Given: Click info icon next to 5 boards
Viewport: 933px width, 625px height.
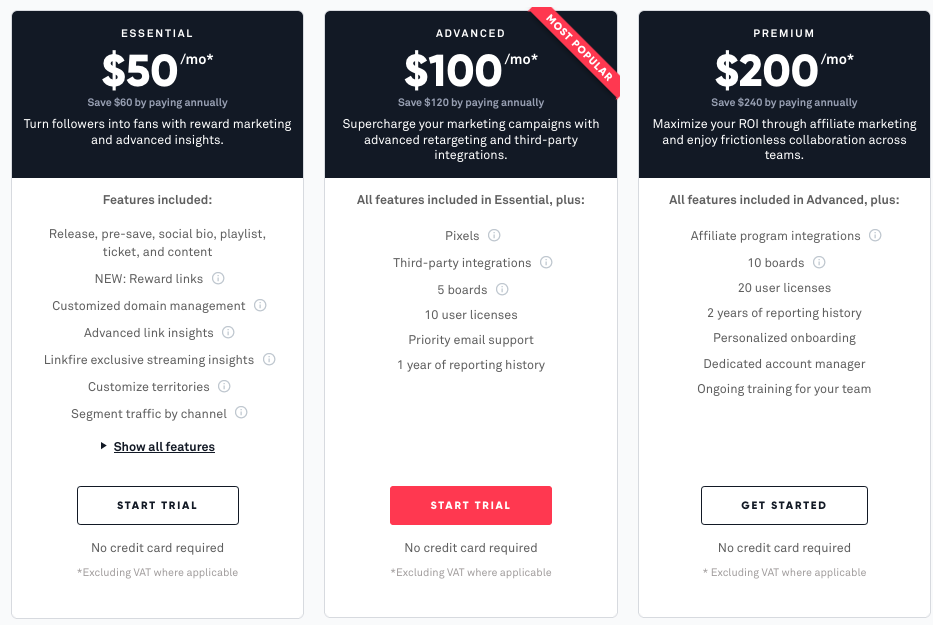Looking at the screenshot, I should coord(502,289).
